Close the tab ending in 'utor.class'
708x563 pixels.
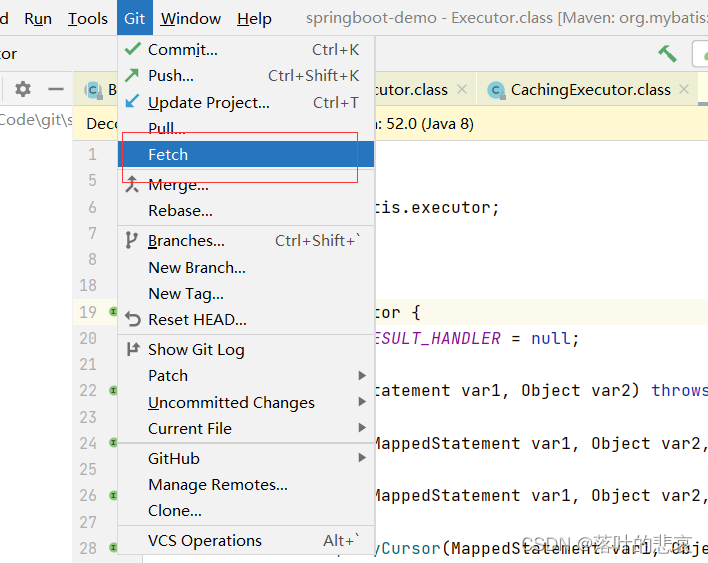tap(461, 89)
